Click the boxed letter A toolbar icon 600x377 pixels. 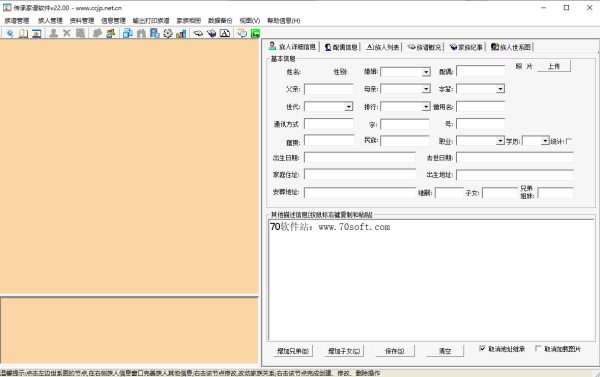(x=225, y=34)
